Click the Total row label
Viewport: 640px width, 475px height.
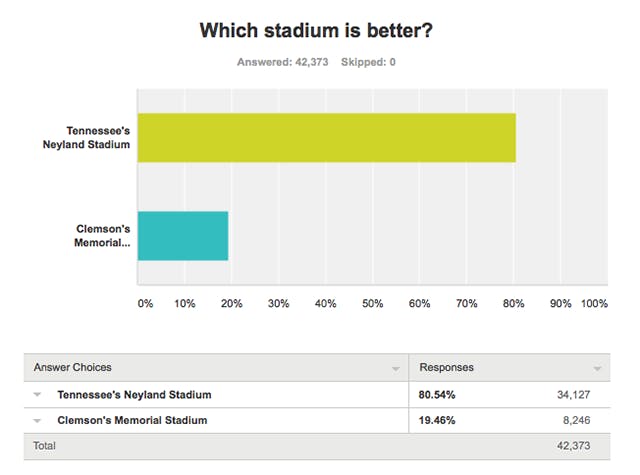[x=44, y=446]
